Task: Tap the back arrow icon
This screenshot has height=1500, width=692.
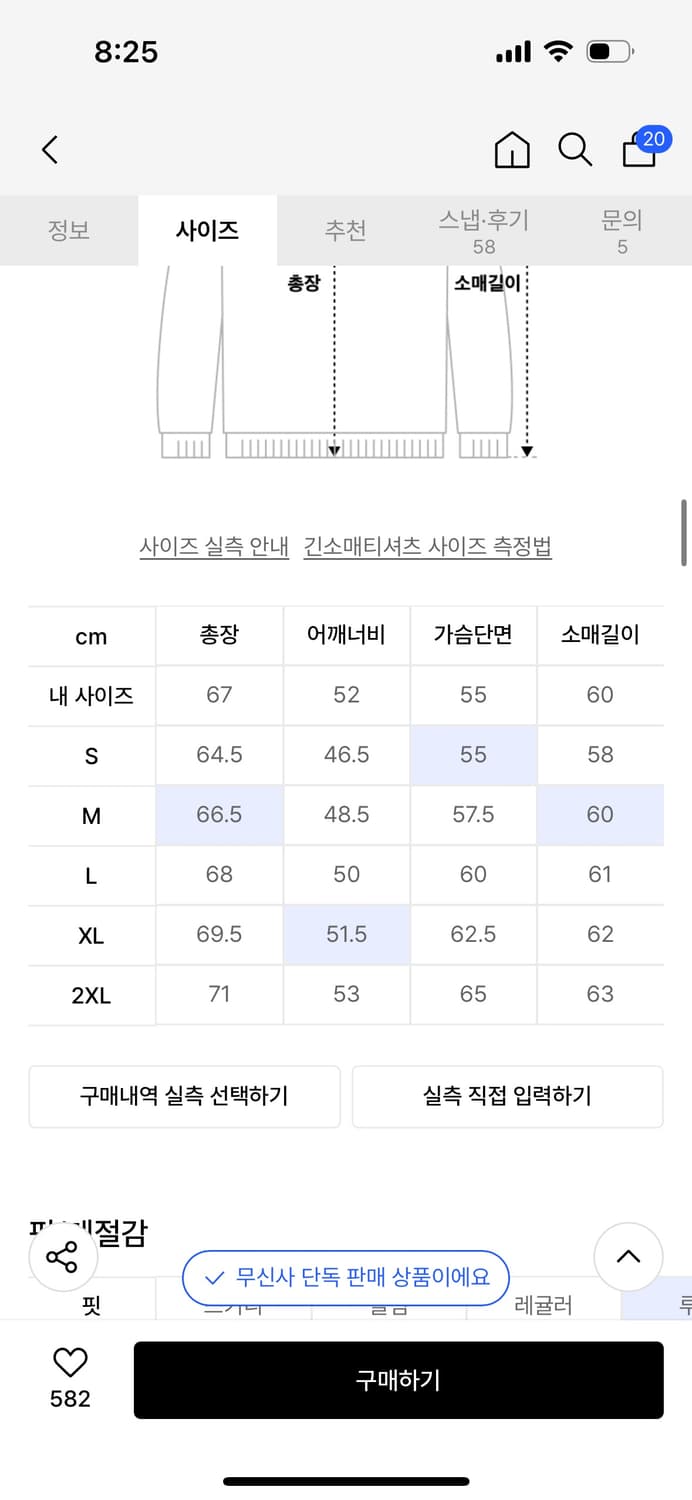Action: click(x=50, y=150)
